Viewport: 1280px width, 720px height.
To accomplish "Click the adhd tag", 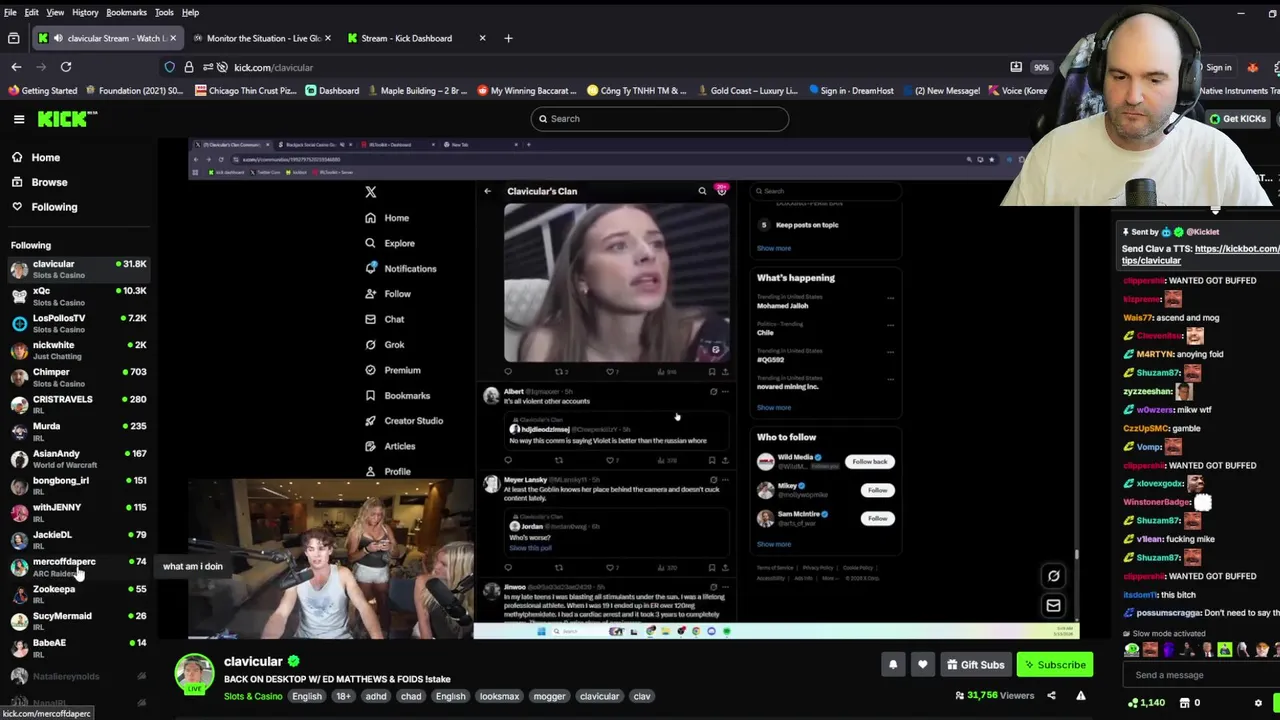I will point(376,696).
